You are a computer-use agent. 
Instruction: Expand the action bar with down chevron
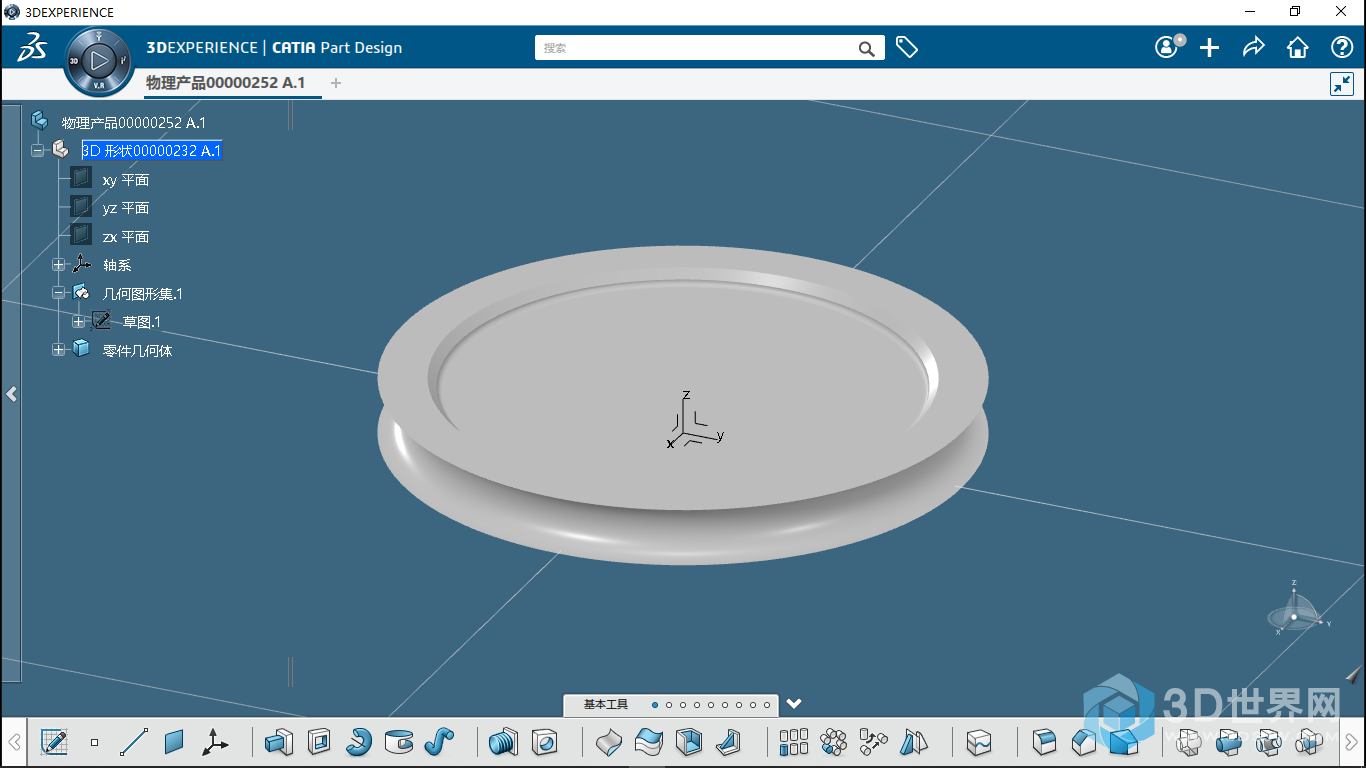click(x=794, y=704)
